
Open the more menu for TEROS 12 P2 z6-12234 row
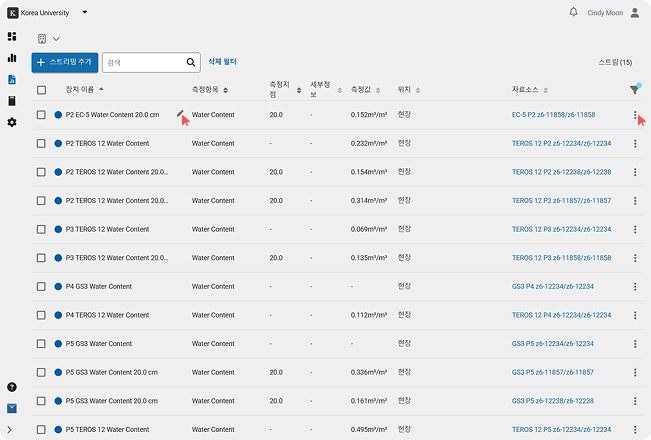coord(635,143)
